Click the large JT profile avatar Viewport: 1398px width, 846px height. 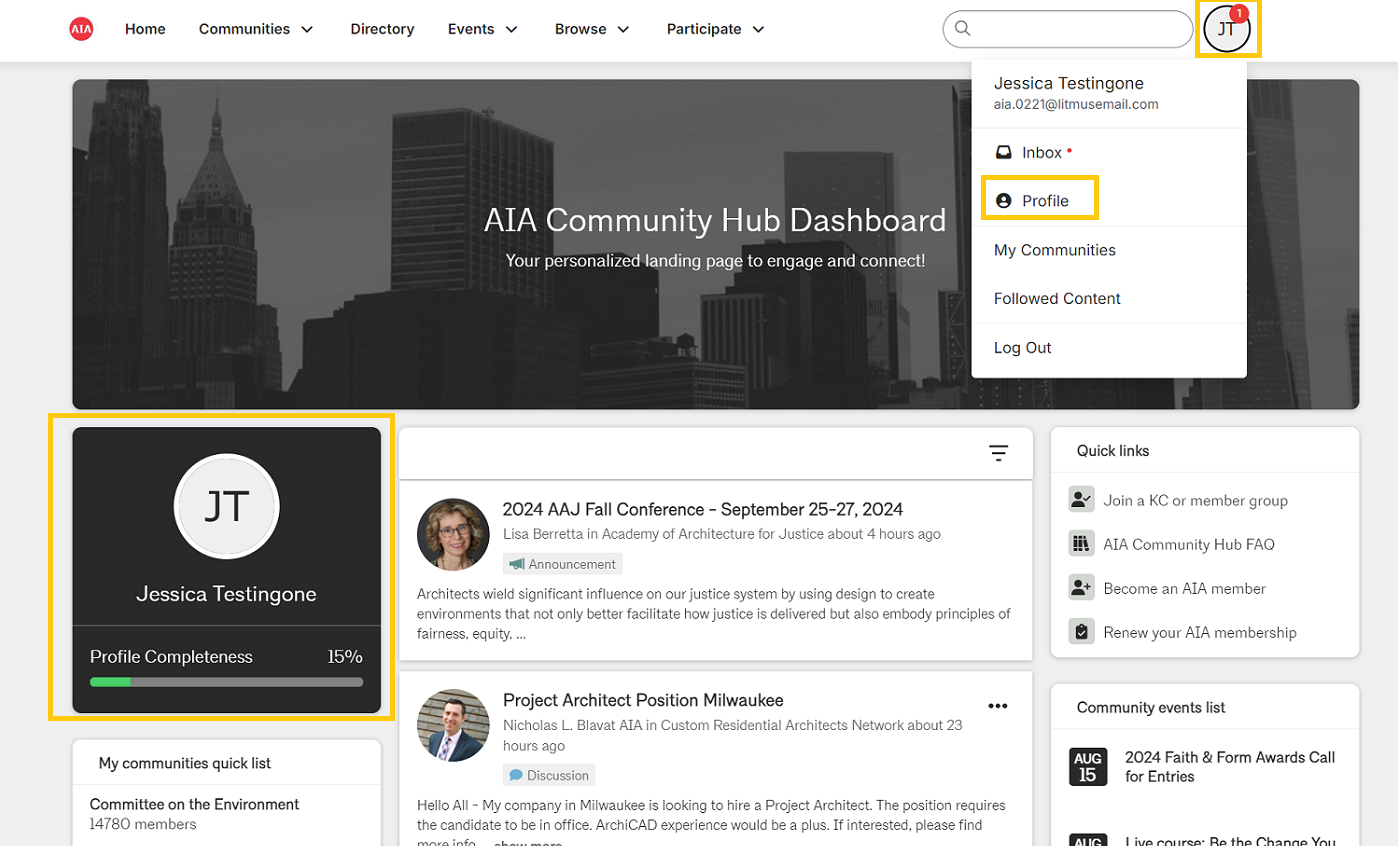[x=227, y=507]
